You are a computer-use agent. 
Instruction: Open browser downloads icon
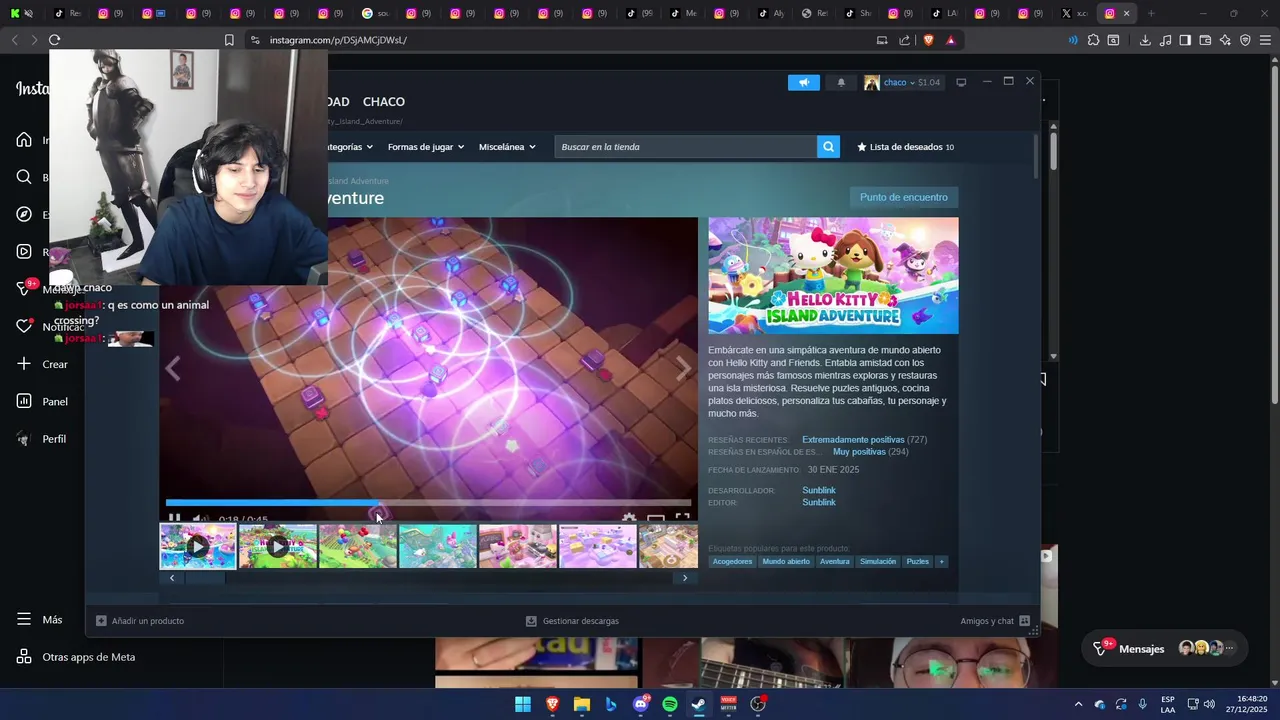coord(1145,40)
